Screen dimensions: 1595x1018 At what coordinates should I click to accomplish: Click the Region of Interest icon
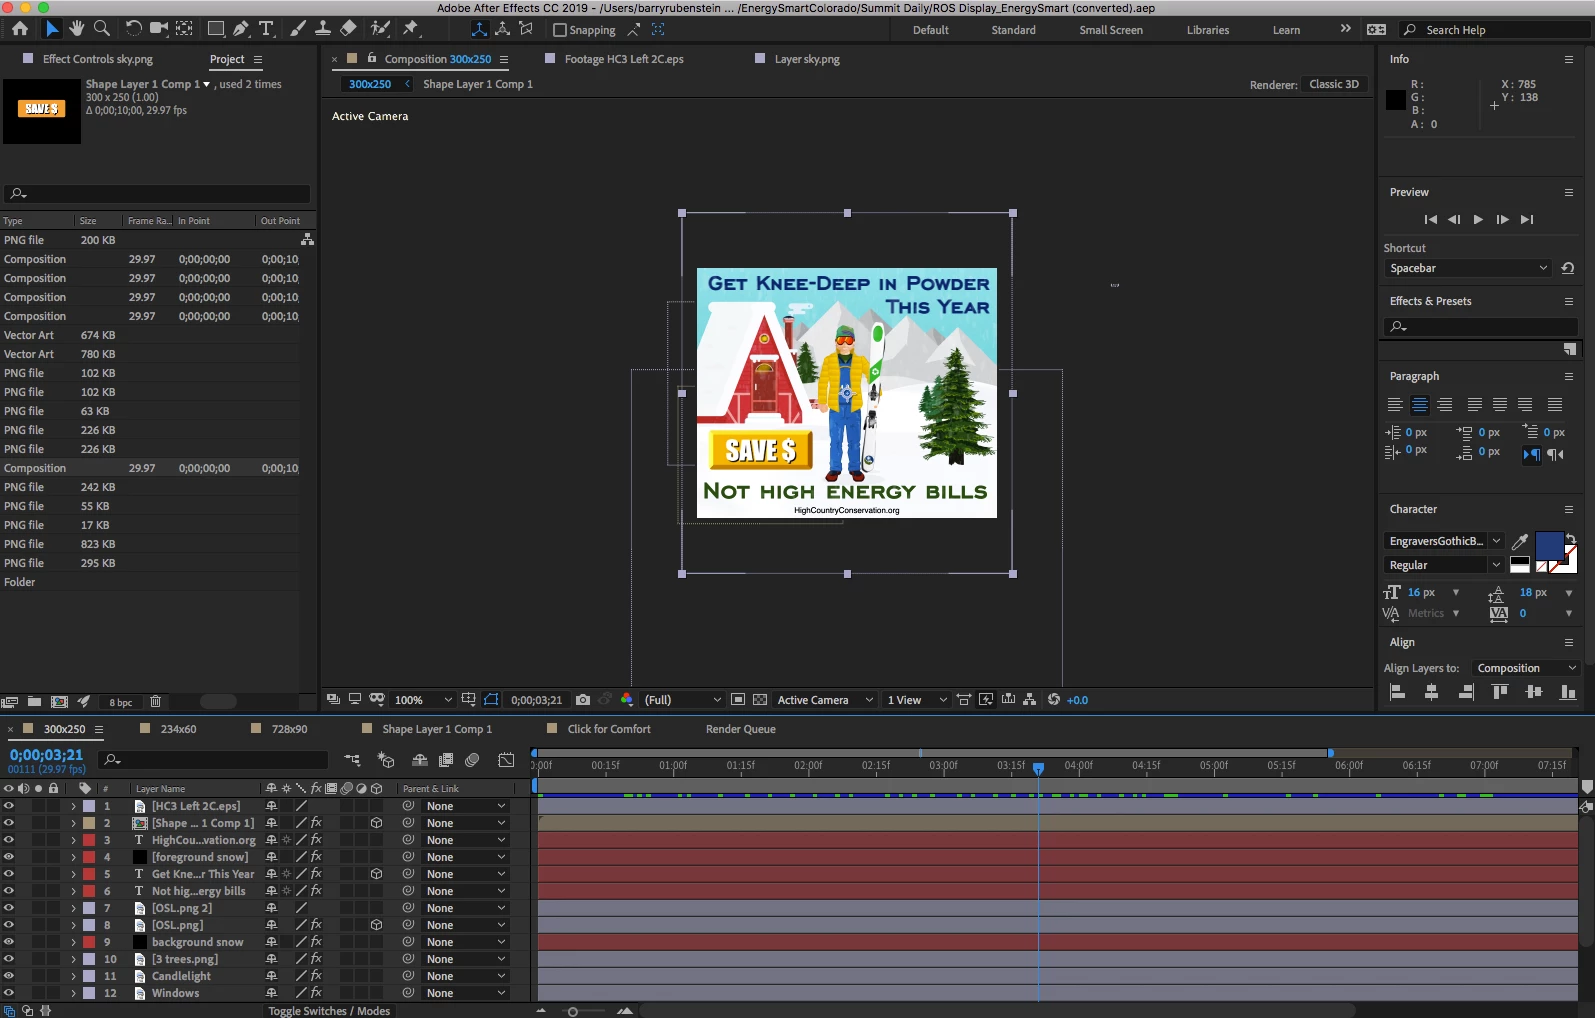click(x=738, y=700)
